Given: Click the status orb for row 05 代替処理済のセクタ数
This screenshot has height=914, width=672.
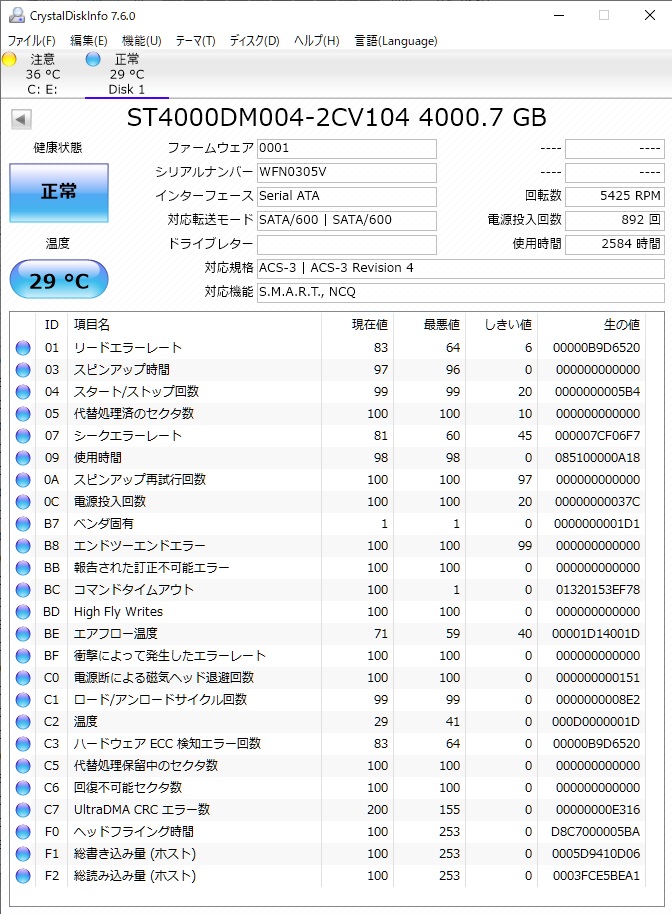Looking at the screenshot, I should (23, 414).
